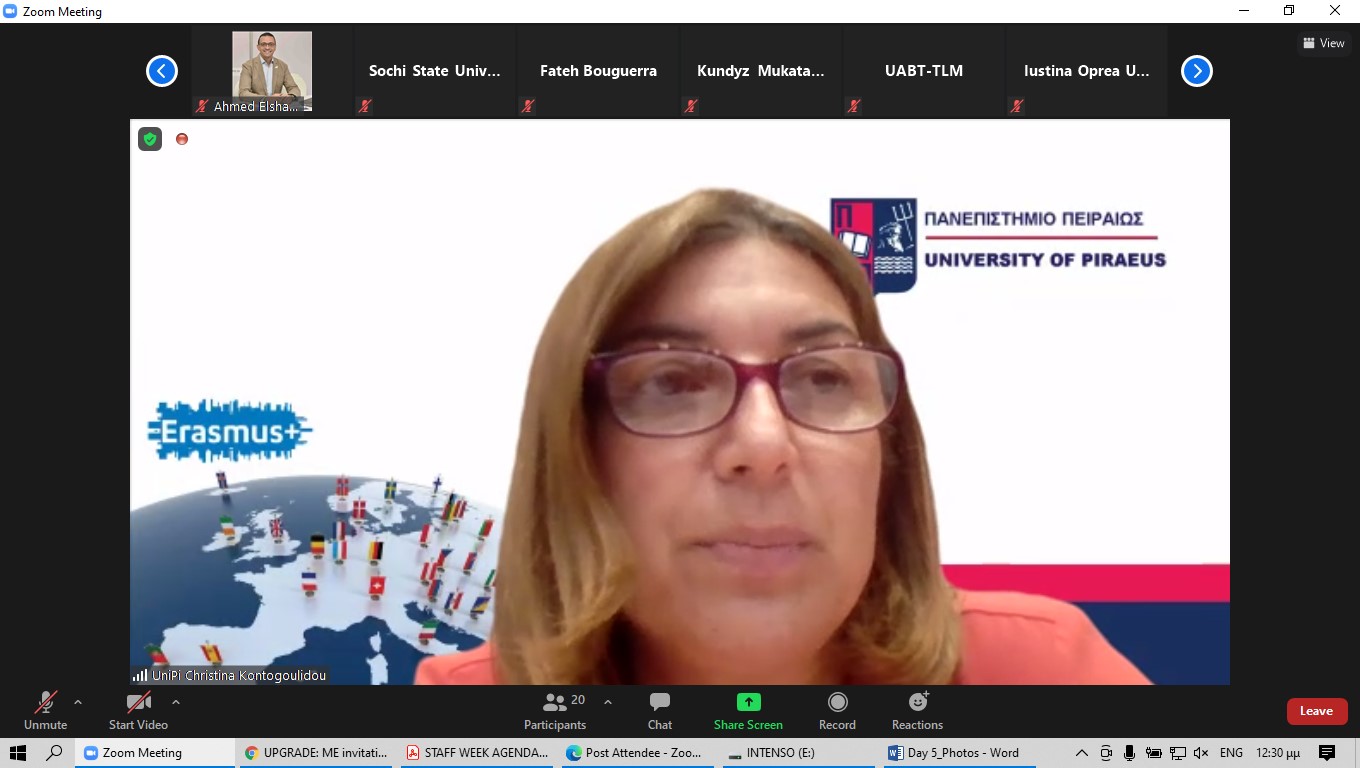
Task: Select Ahmed Elsha... video thumbnail
Action: (x=272, y=71)
